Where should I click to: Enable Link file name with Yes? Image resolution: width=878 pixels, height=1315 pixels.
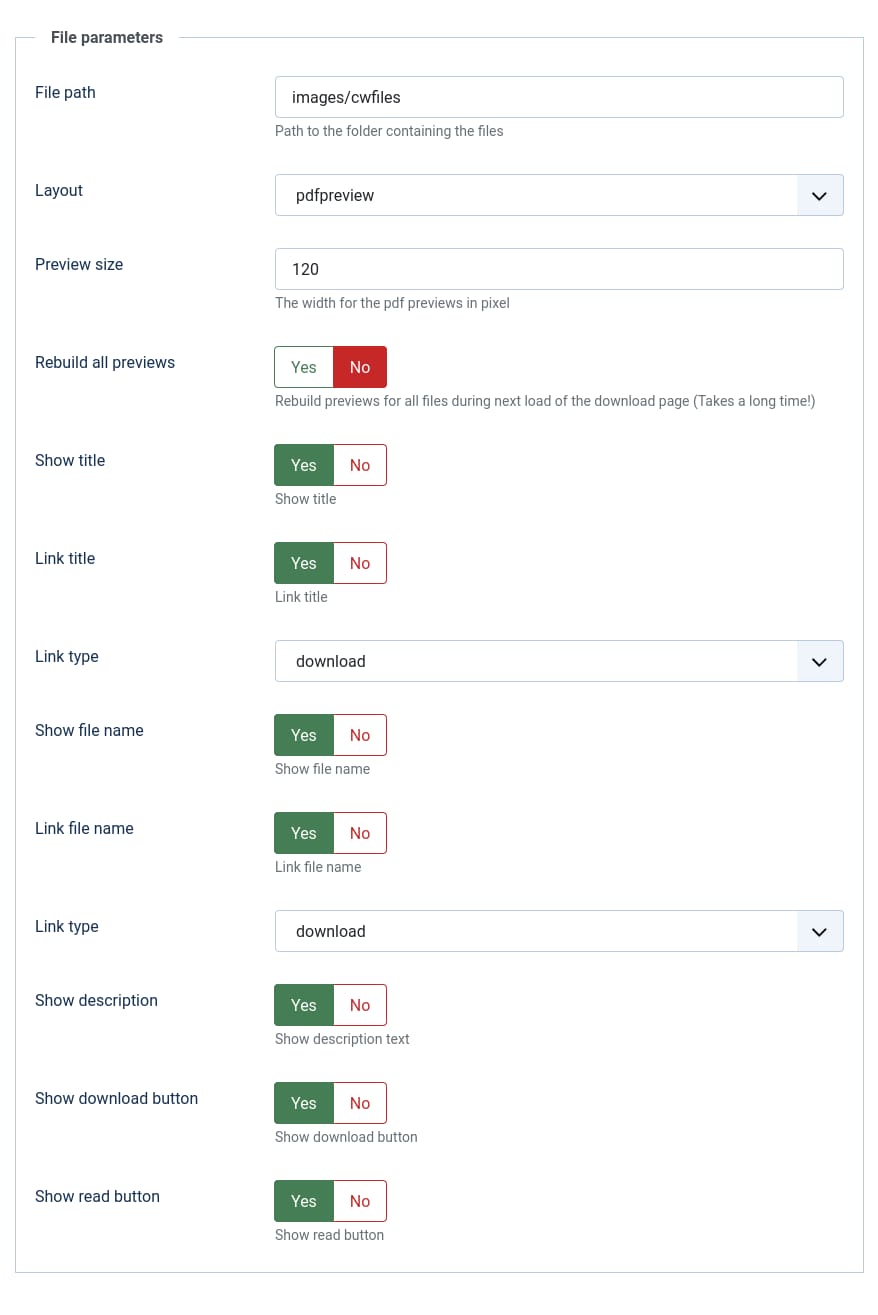304,833
